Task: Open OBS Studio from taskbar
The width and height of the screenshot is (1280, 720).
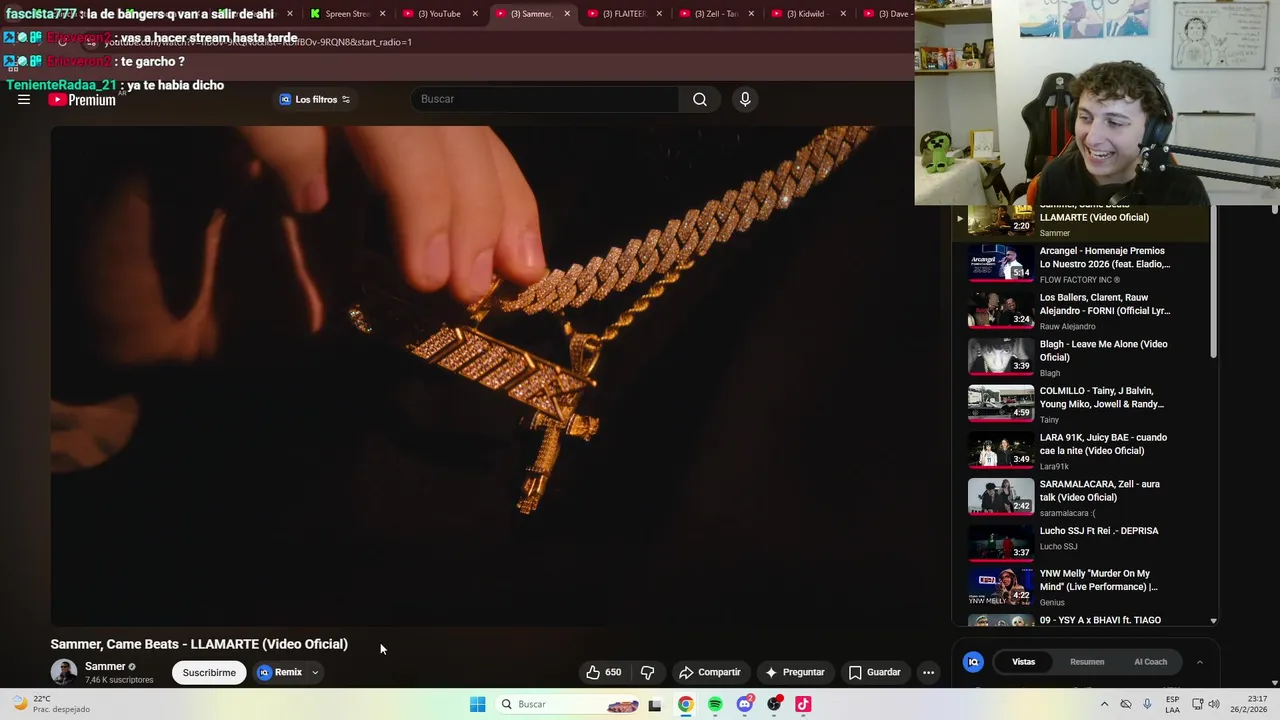Action: (x=774, y=704)
